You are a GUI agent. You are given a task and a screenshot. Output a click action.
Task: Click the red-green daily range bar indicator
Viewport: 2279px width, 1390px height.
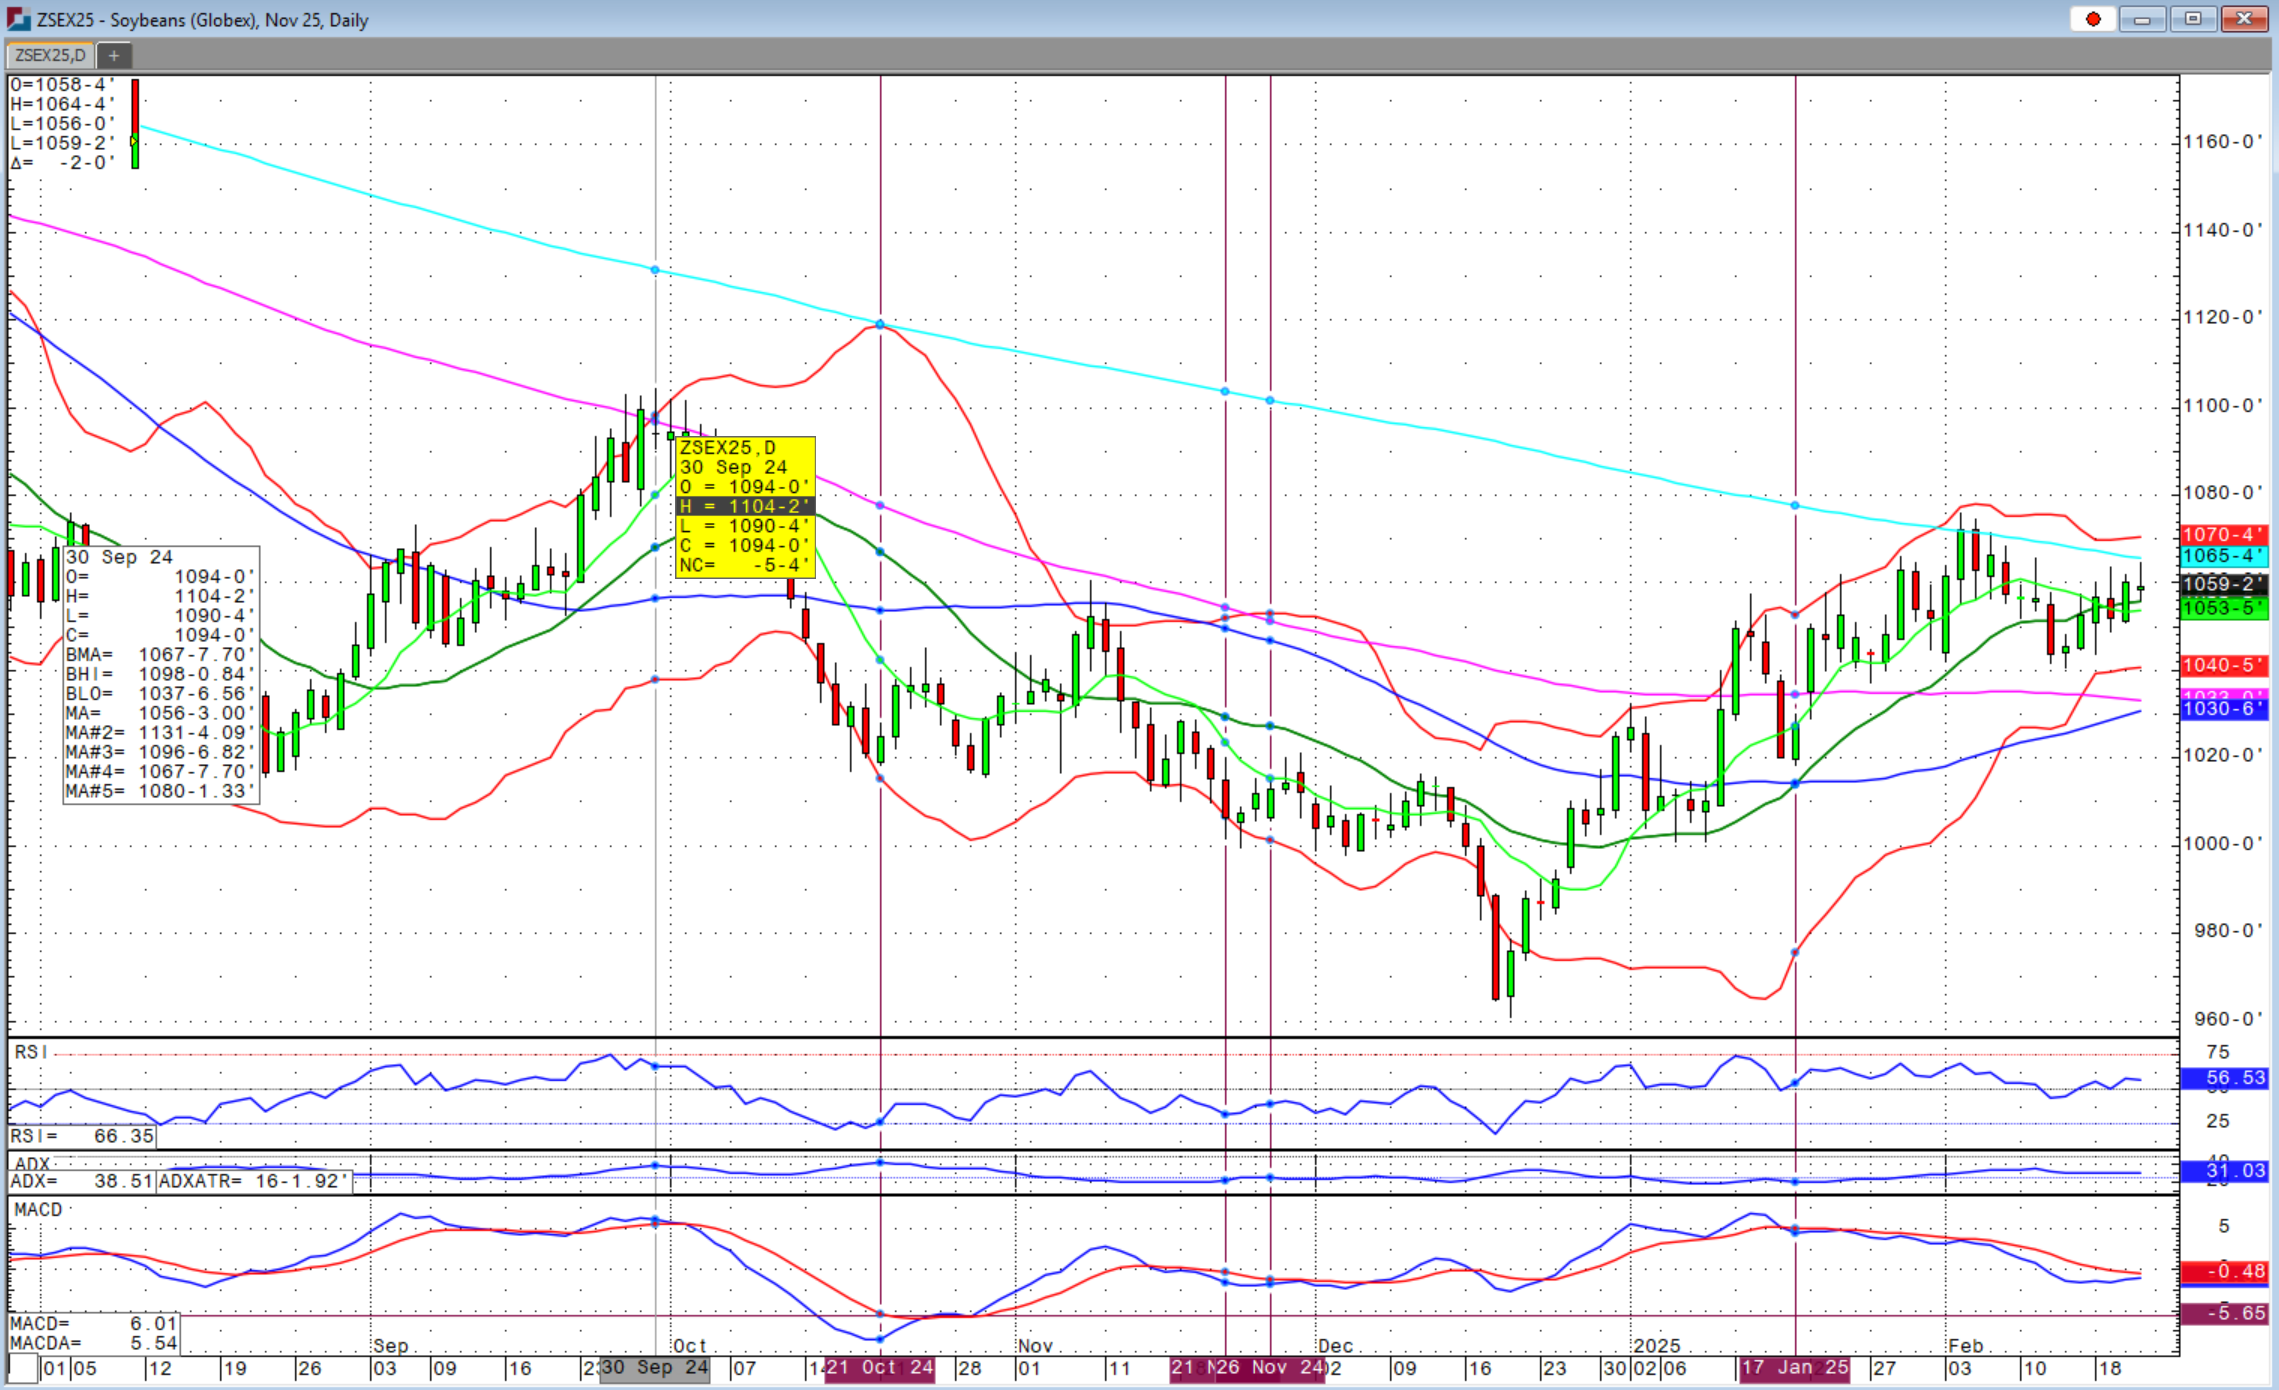point(135,123)
